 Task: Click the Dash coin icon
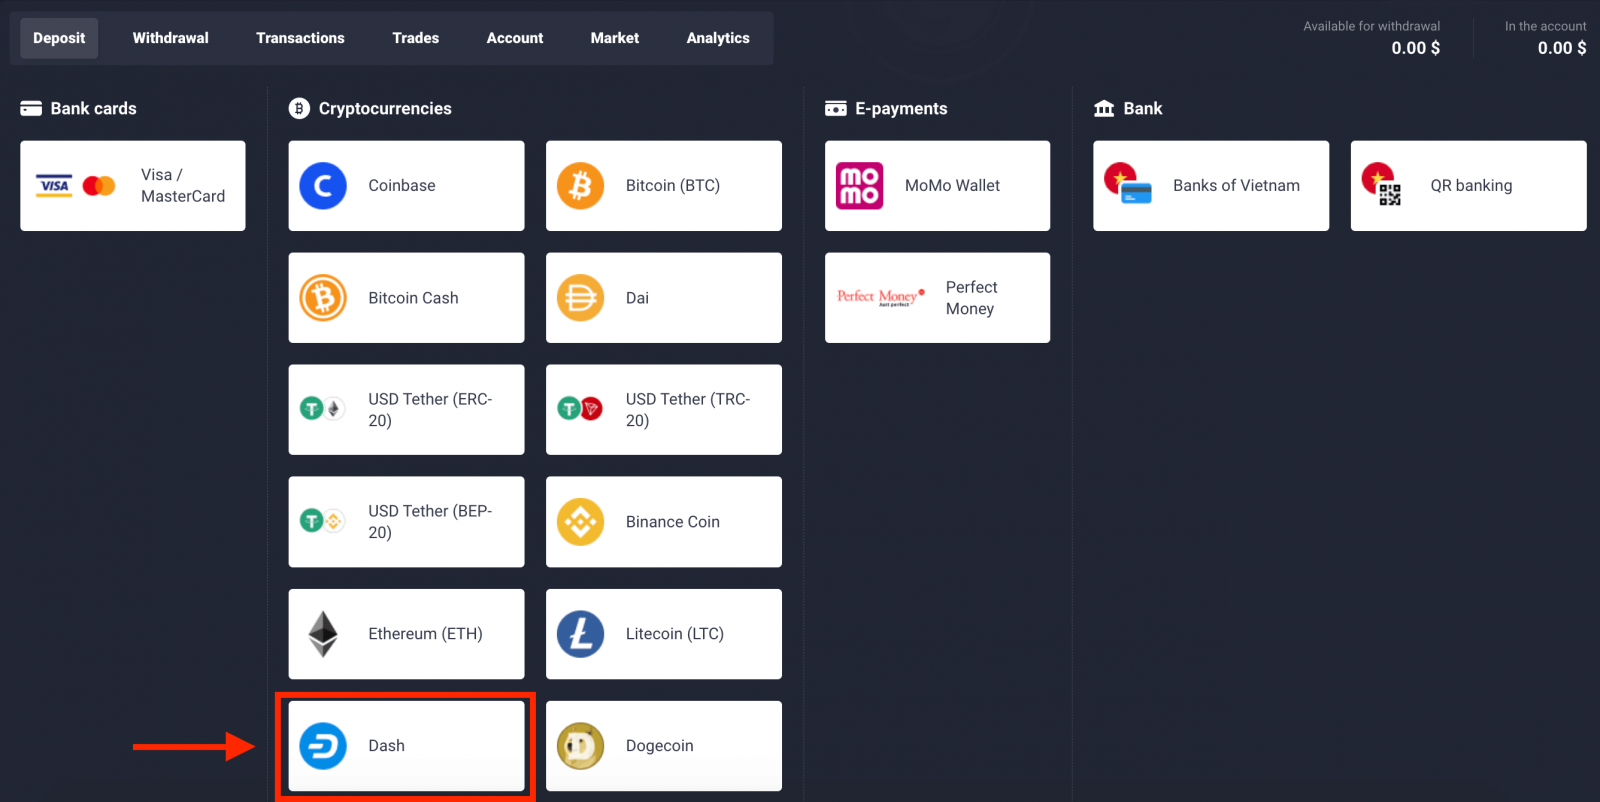pos(323,746)
